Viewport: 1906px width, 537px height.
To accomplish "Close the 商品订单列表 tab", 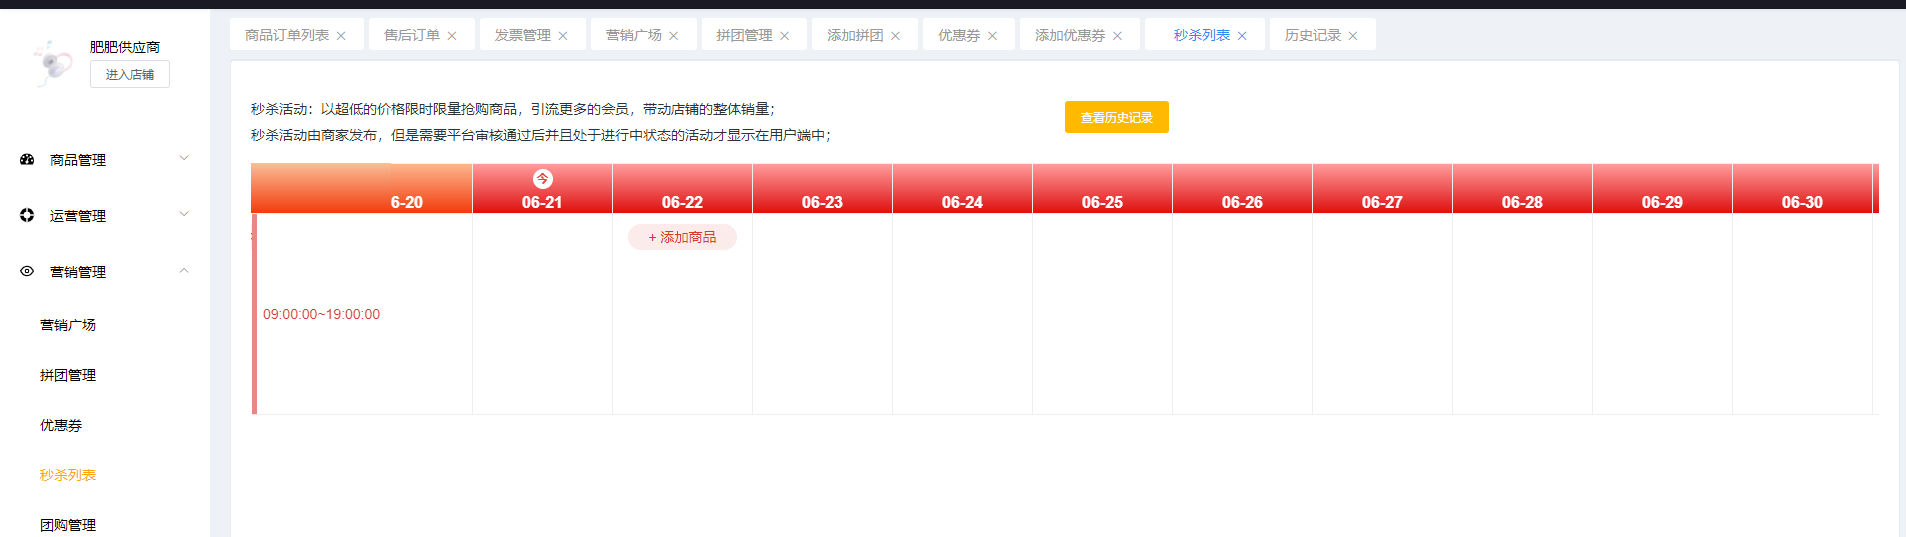I will [x=341, y=36].
